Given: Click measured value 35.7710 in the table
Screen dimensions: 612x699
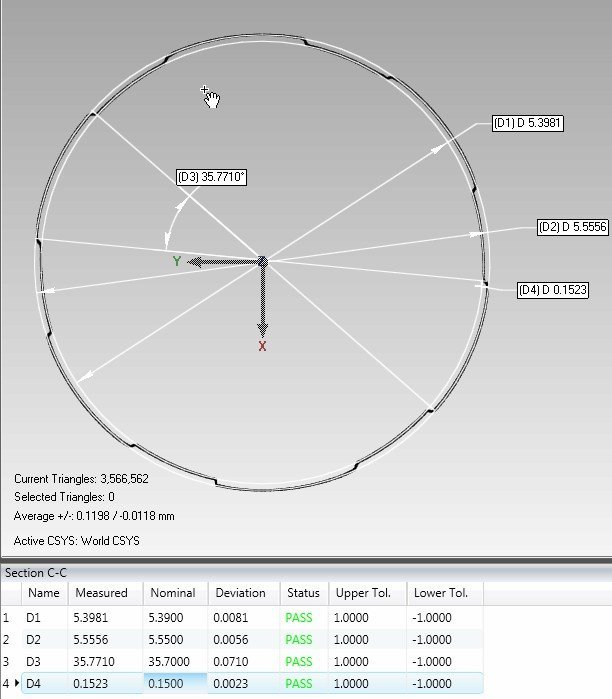Looking at the screenshot, I should point(94,662).
